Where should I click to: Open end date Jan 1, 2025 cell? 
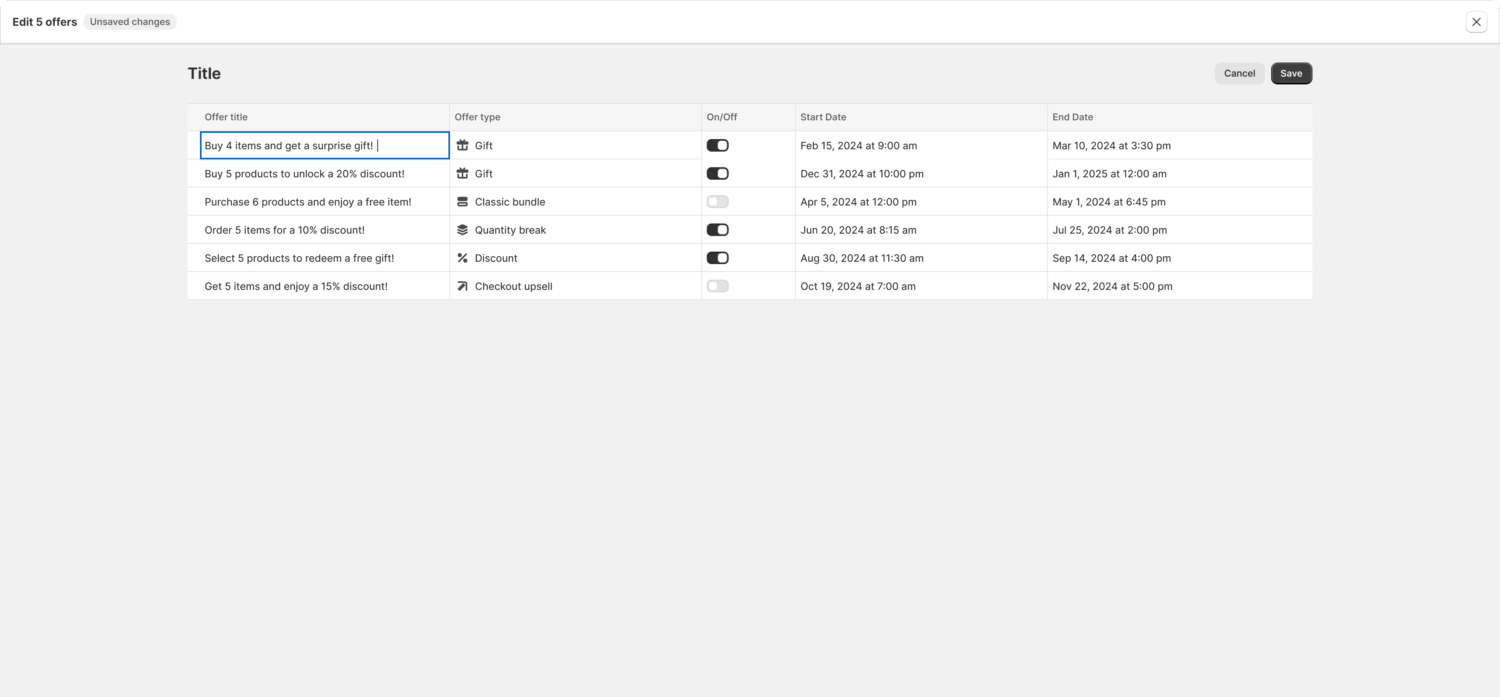tap(1109, 174)
